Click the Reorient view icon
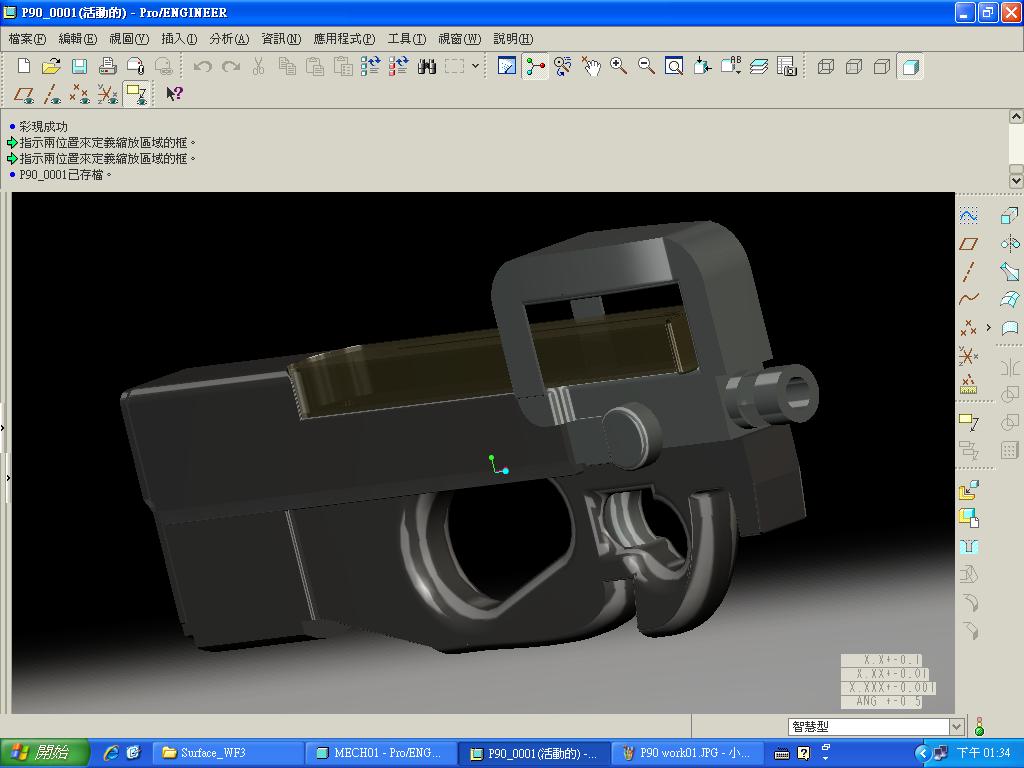 pos(702,66)
